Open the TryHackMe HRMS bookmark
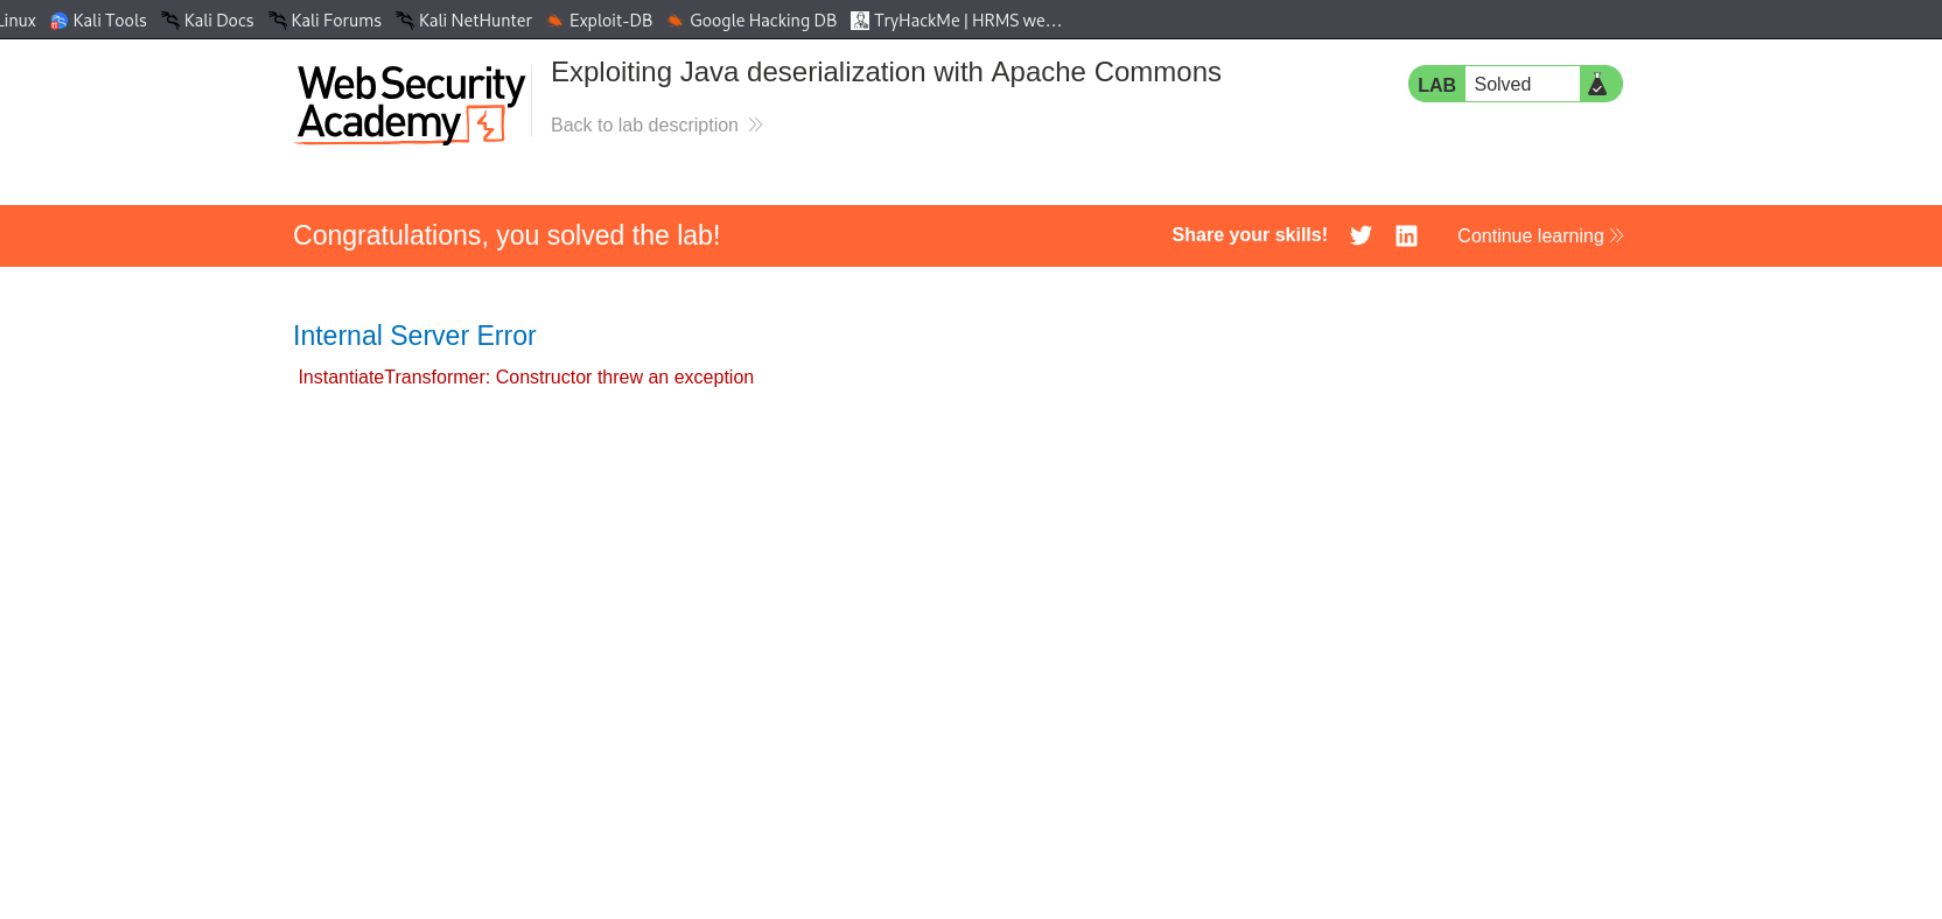The width and height of the screenshot is (1942, 919). tap(957, 20)
